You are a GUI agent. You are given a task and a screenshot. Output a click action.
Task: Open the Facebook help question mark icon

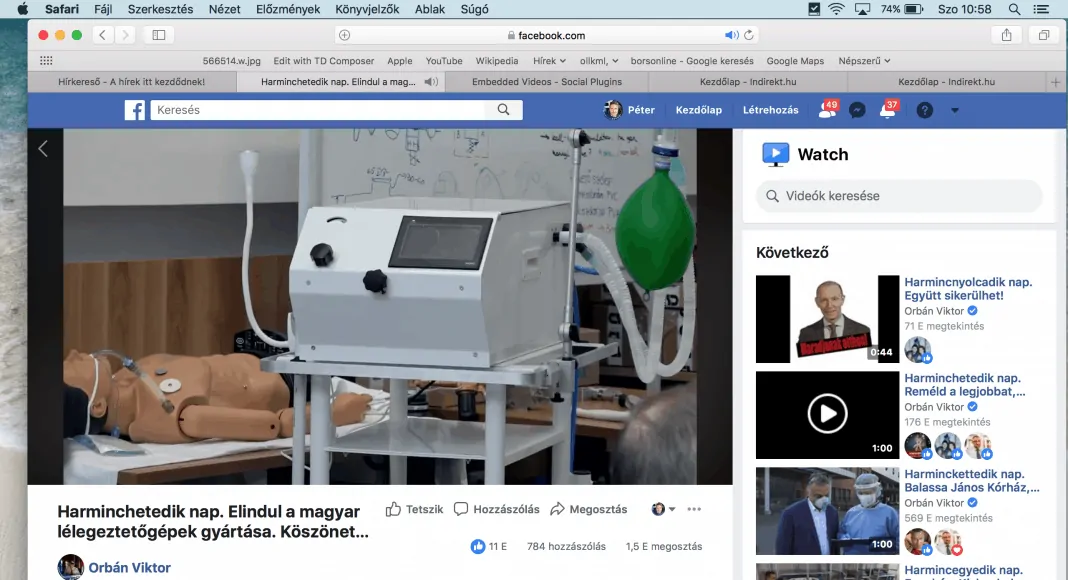924,110
